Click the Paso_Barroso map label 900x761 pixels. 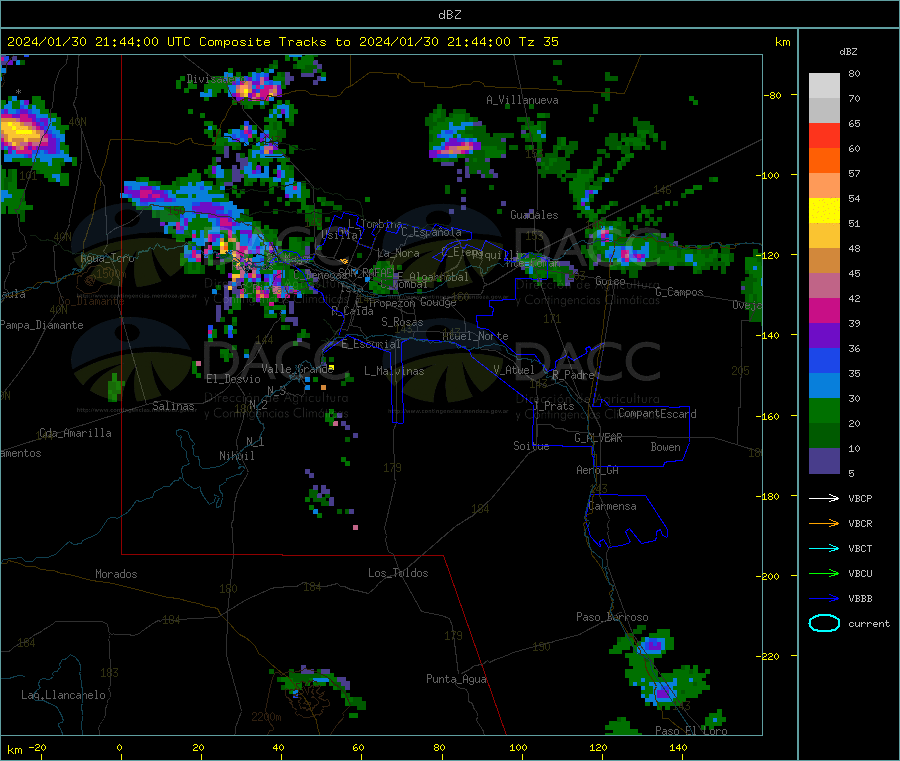(612, 617)
